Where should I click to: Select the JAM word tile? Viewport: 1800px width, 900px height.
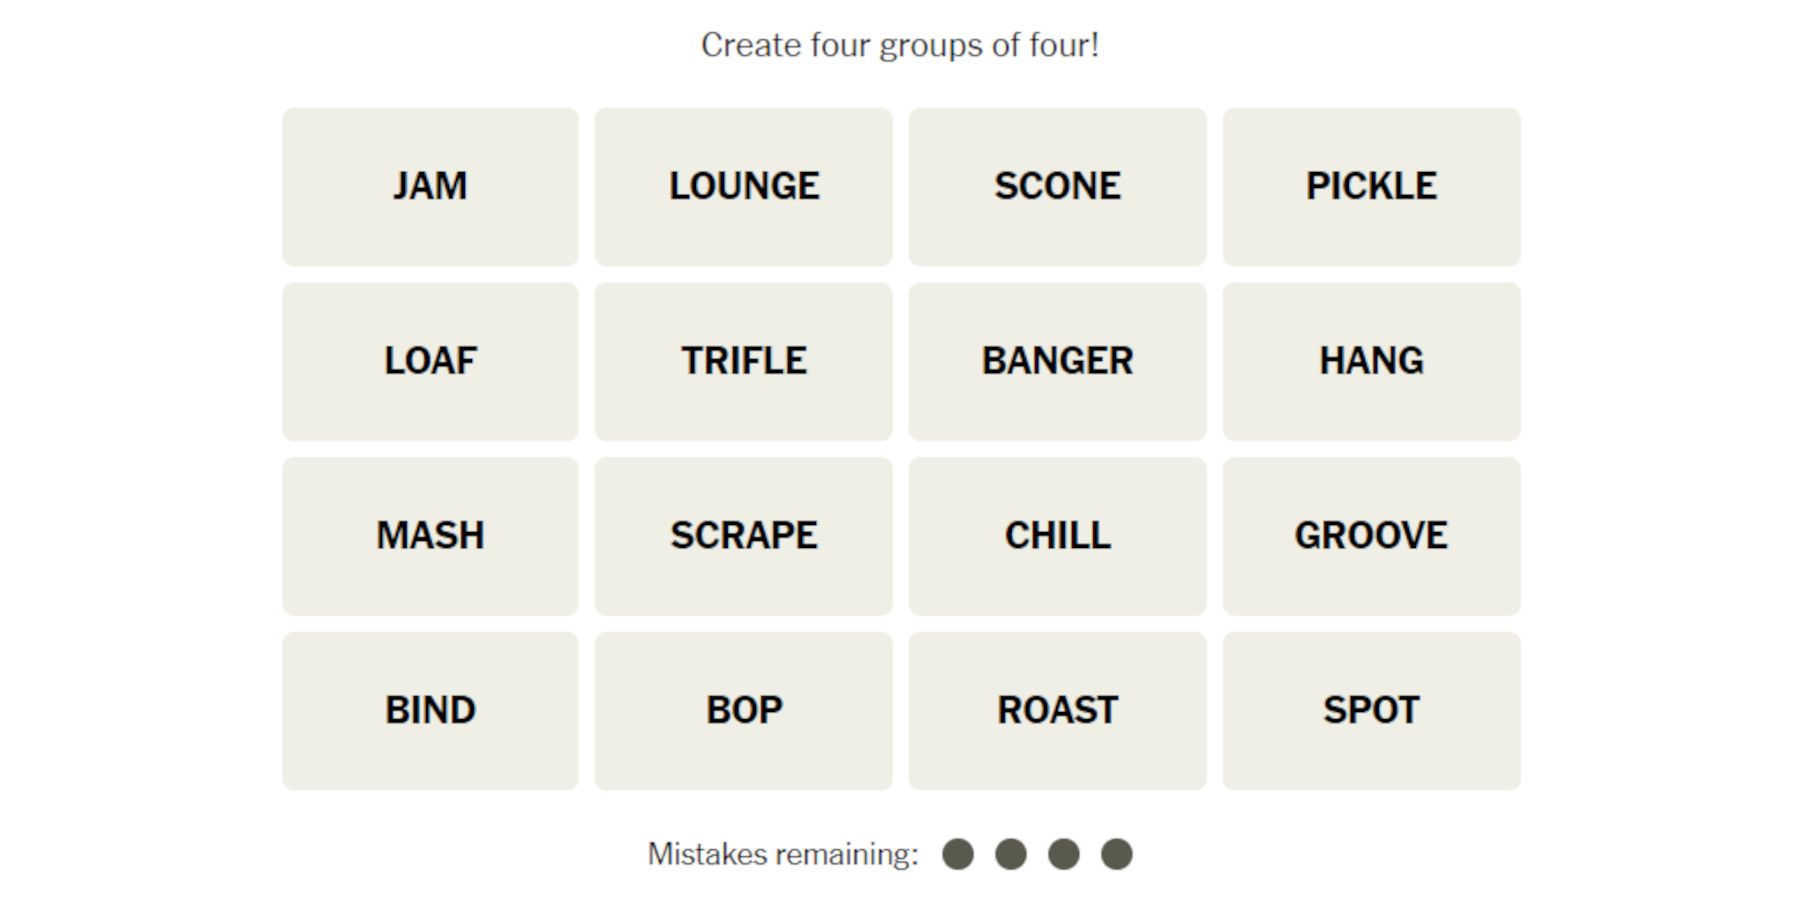pos(430,187)
